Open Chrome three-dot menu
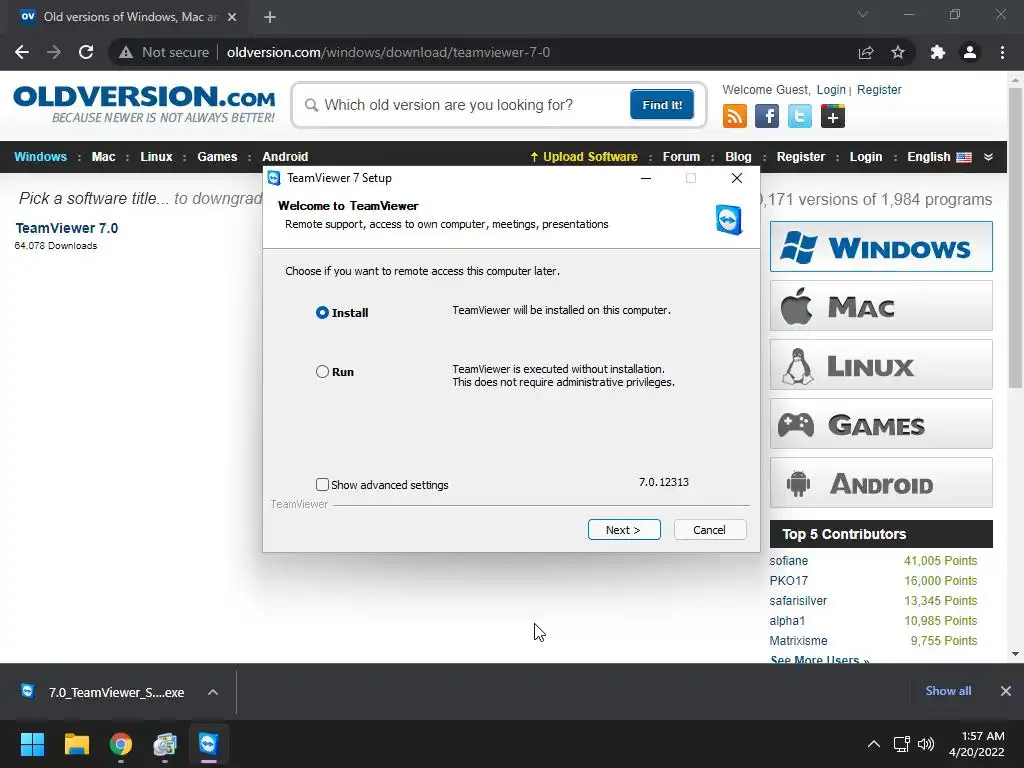The image size is (1024, 768). (x=1002, y=52)
